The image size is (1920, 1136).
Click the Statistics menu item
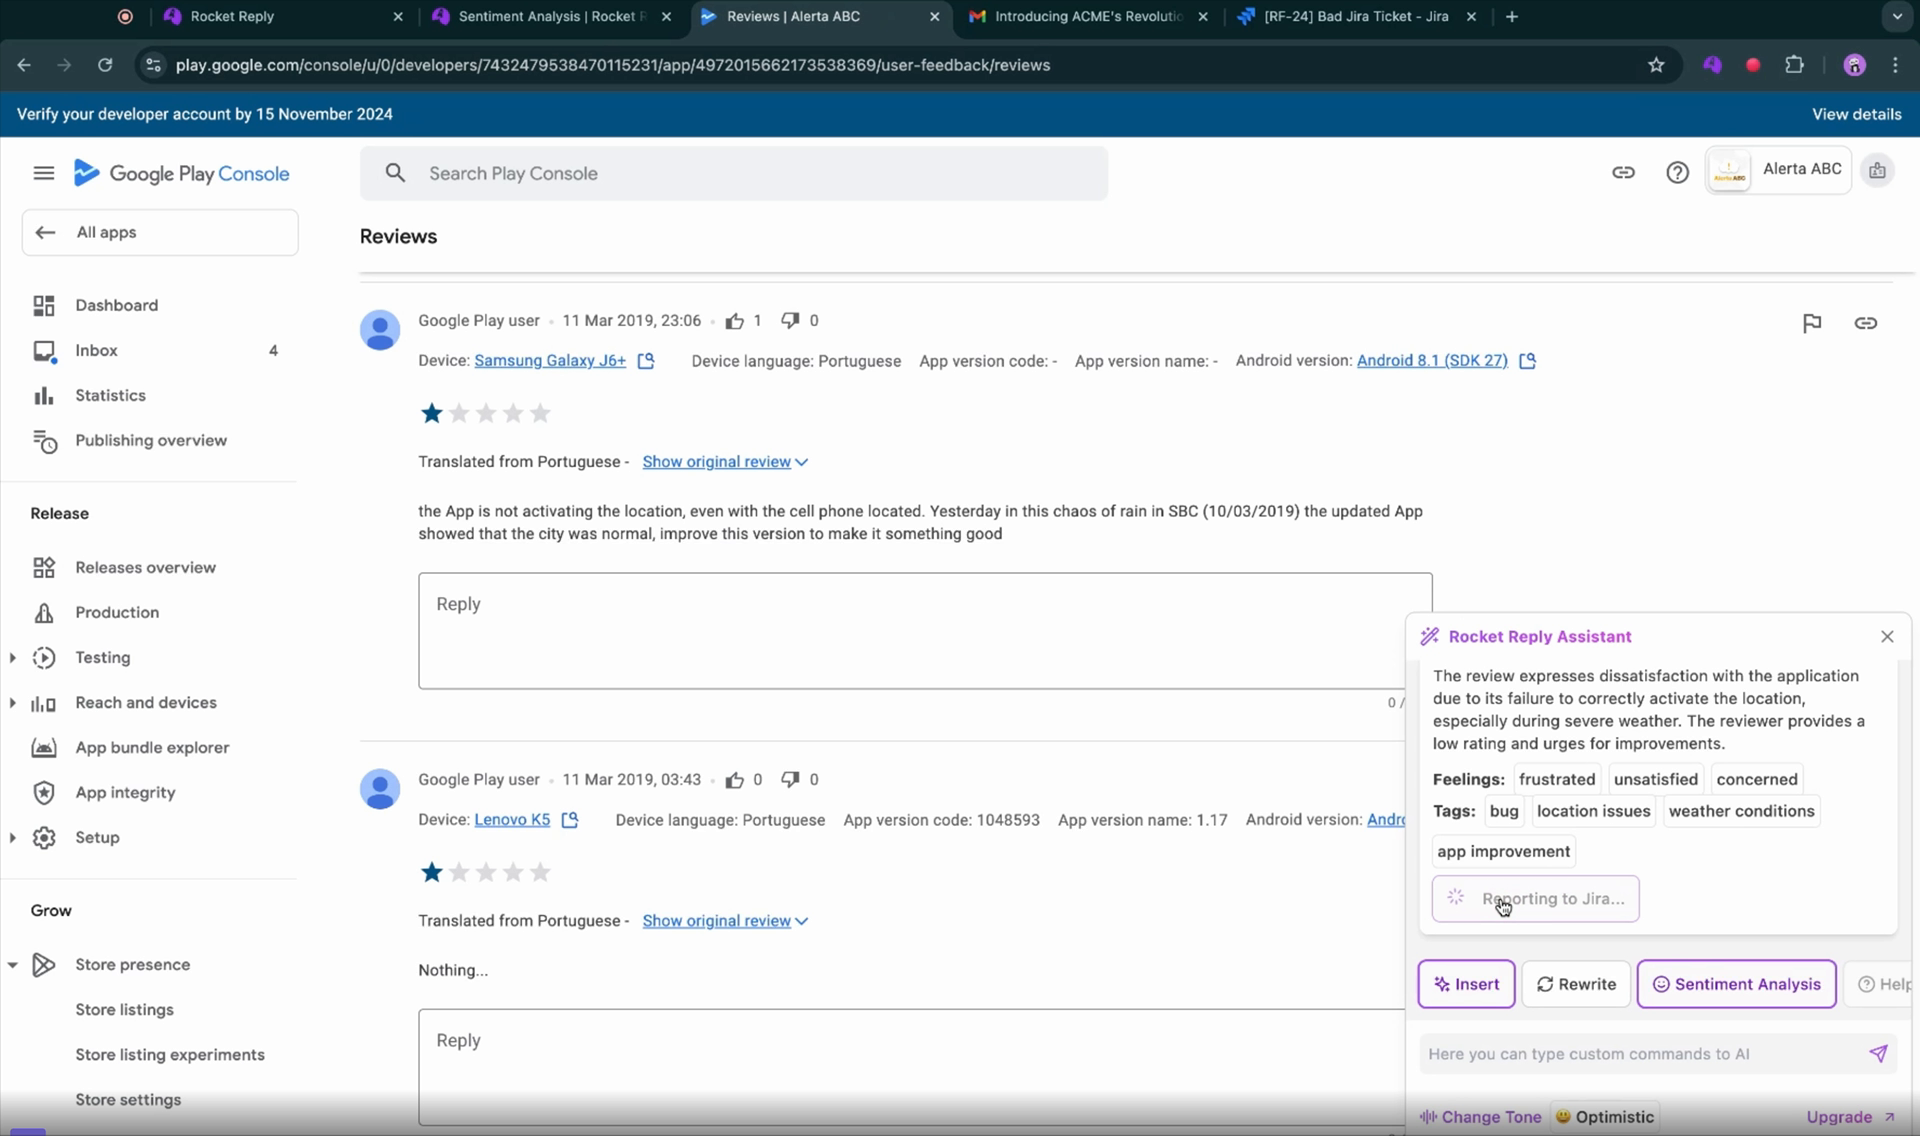[x=110, y=395]
